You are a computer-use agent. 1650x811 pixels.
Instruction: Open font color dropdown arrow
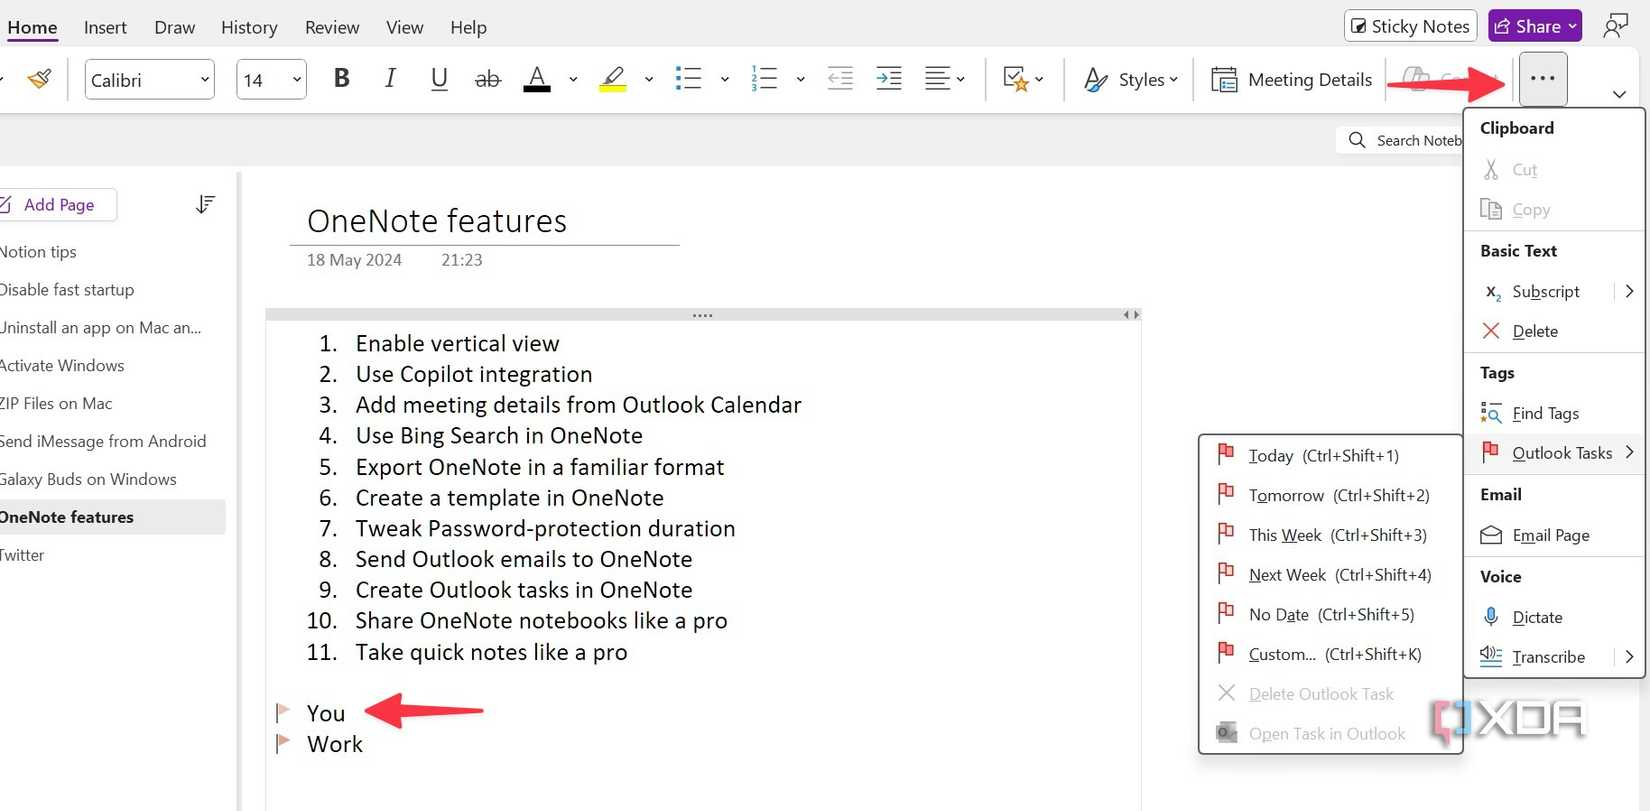573,79
